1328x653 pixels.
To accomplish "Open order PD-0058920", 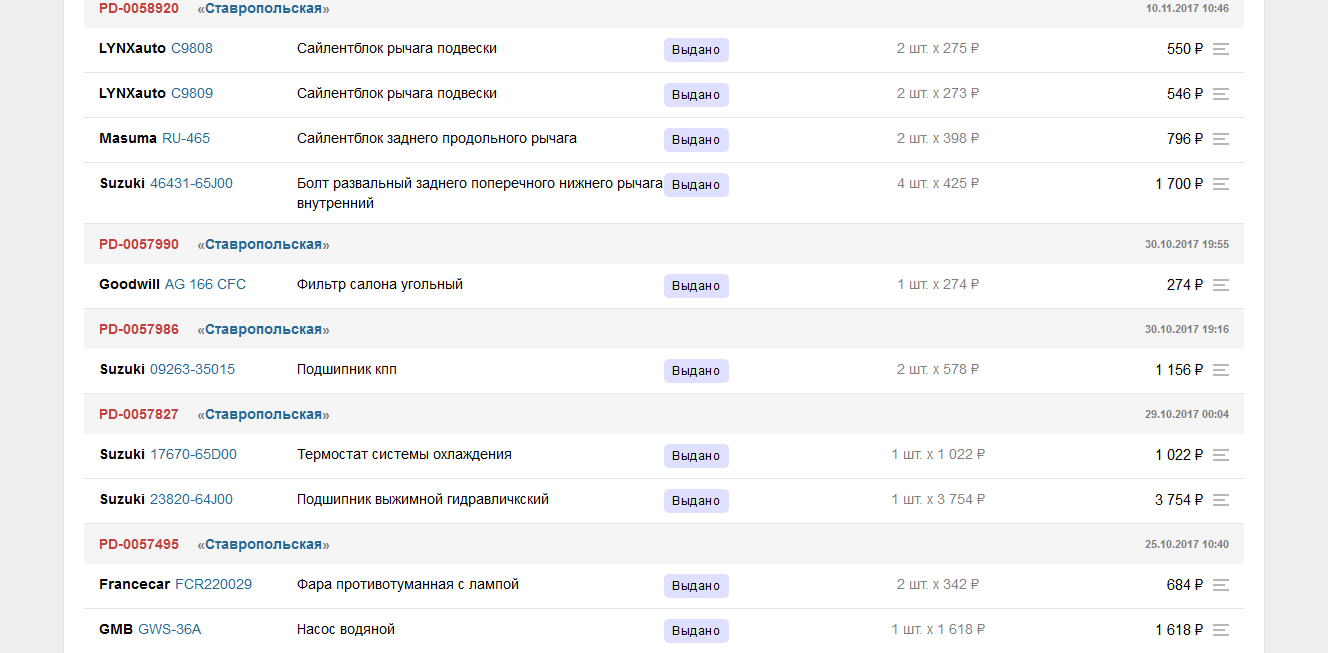I will tap(139, 8).
